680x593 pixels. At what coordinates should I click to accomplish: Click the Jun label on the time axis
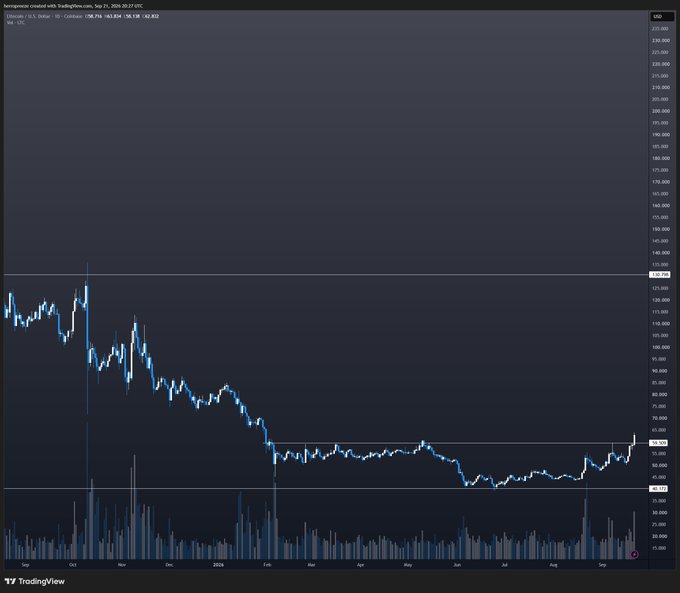click(x=457, y=565)
